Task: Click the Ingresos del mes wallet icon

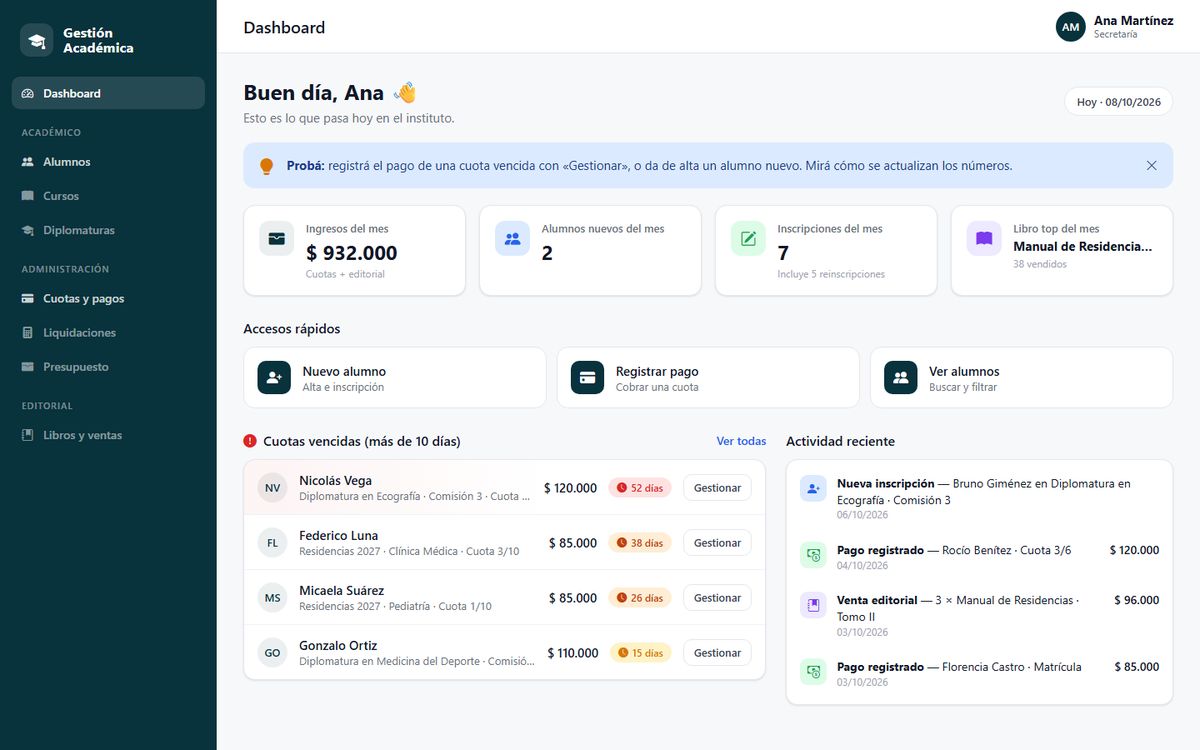Action: [277, 239]
